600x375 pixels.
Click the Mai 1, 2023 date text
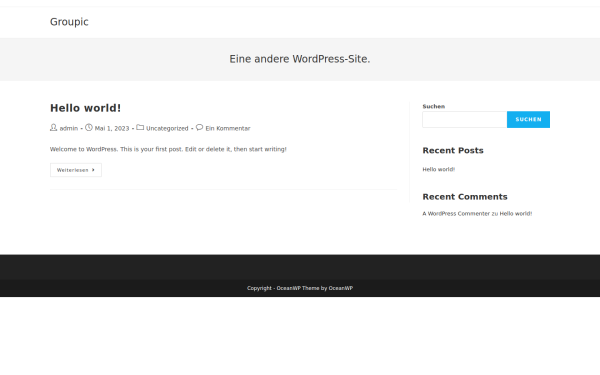coord(112,128)
